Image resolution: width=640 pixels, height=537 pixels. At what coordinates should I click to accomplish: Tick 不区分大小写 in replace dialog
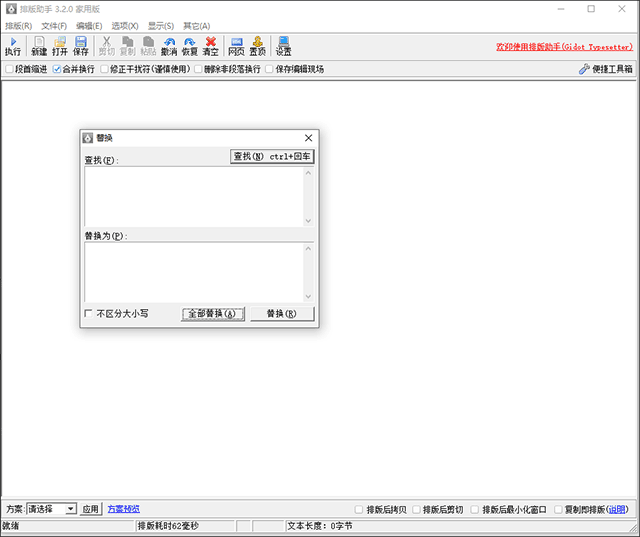88,313
